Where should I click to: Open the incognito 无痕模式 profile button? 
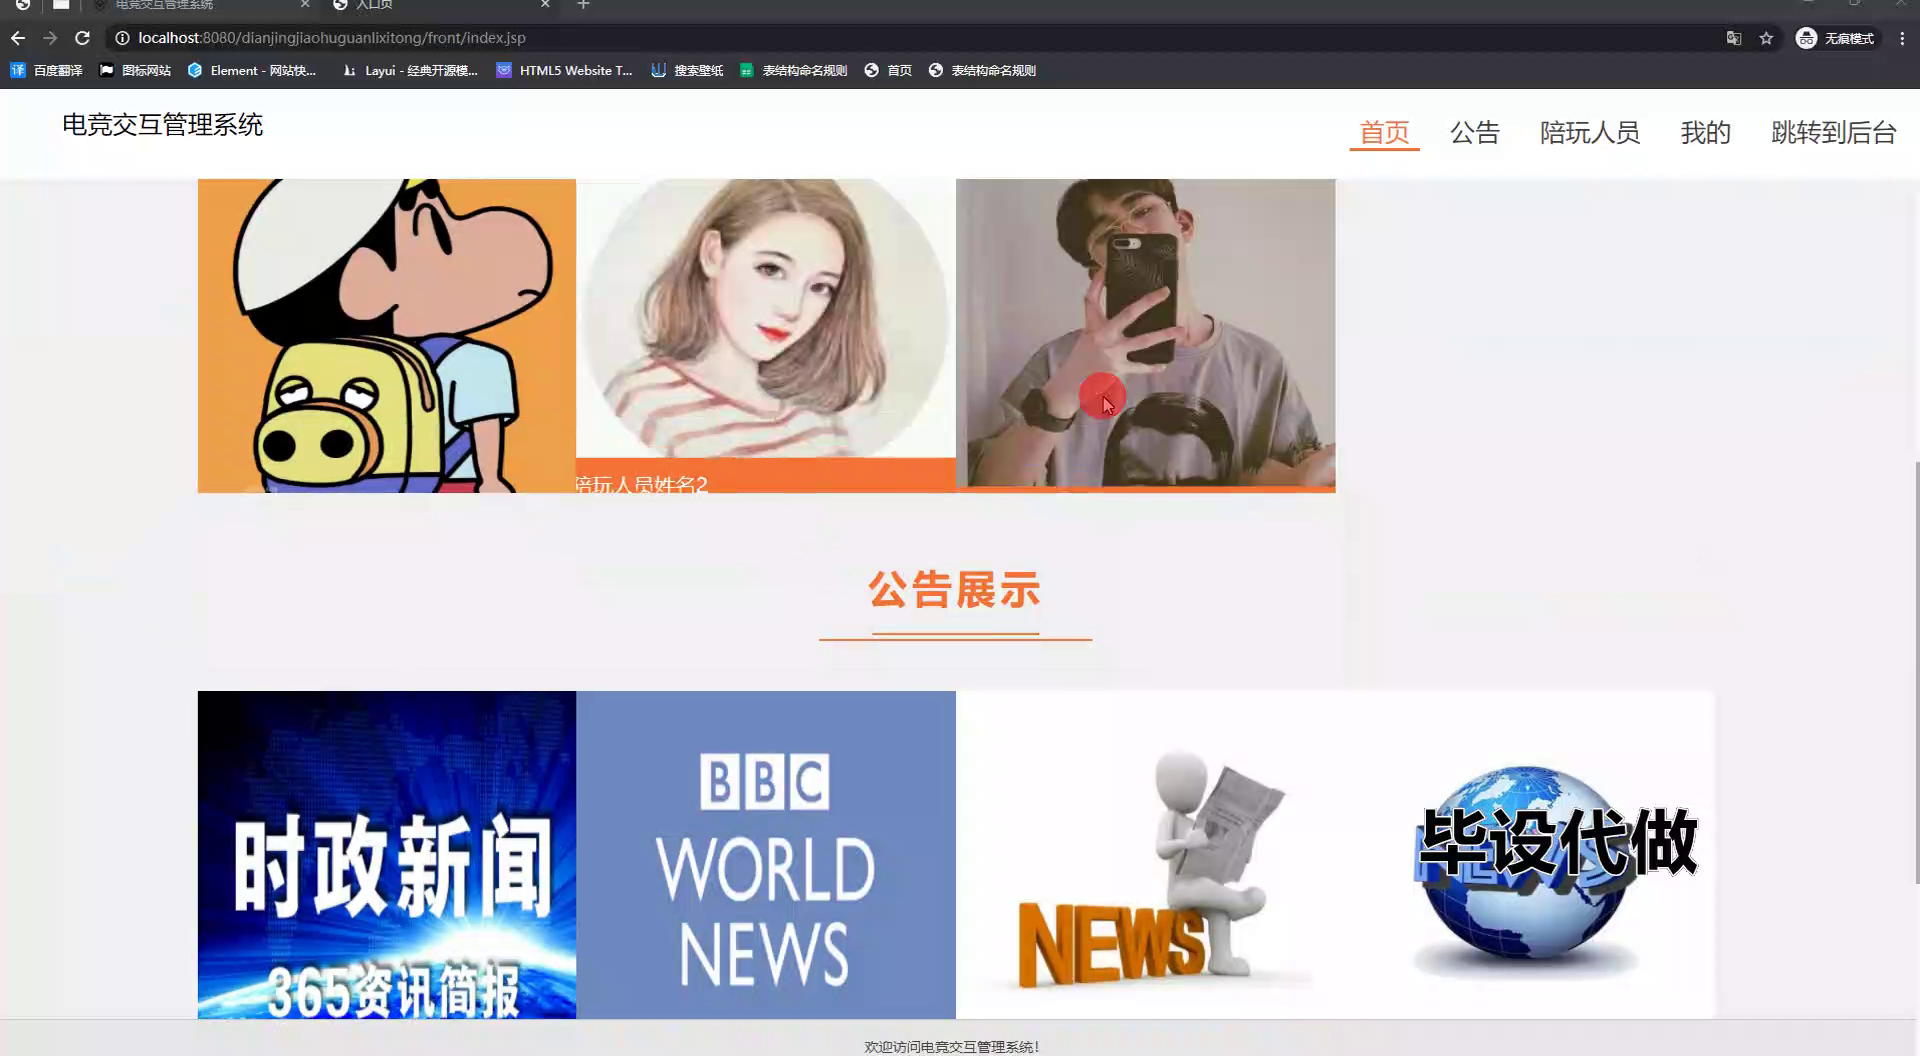coord(1836,38)
